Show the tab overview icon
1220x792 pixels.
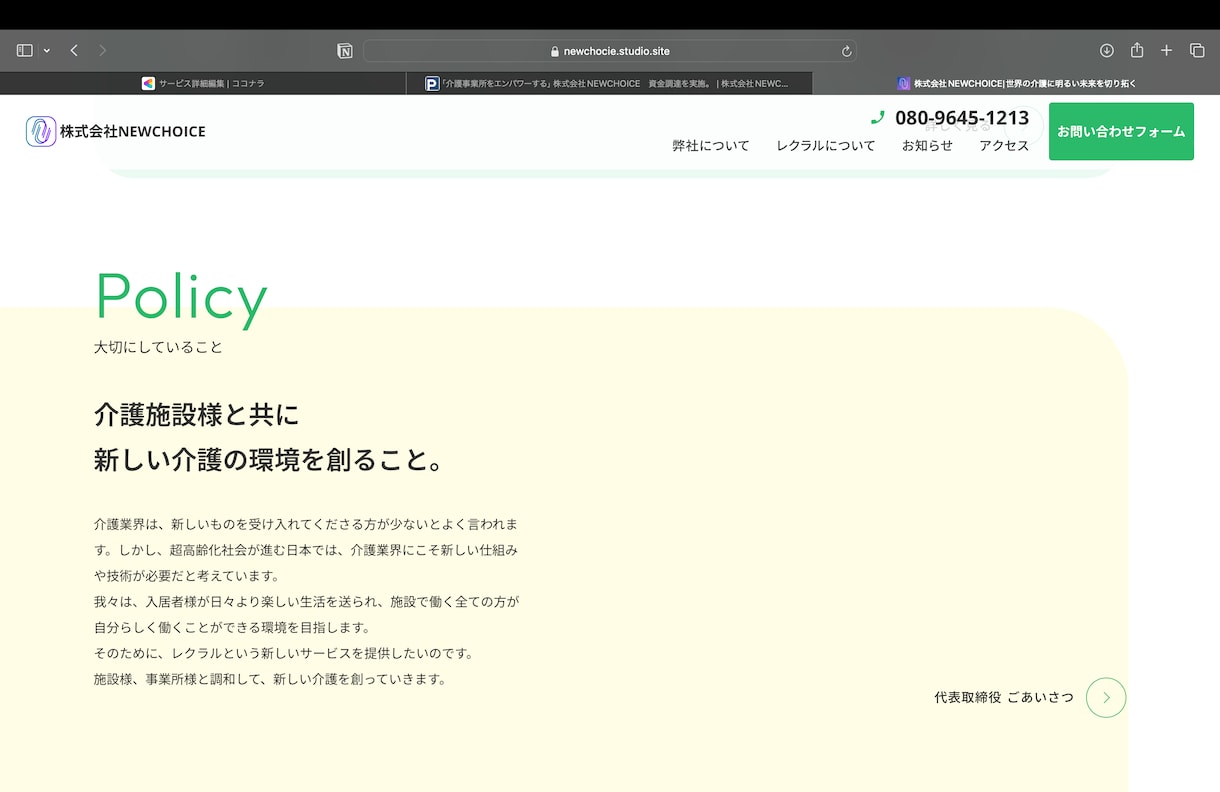[x=1197, y=50]
